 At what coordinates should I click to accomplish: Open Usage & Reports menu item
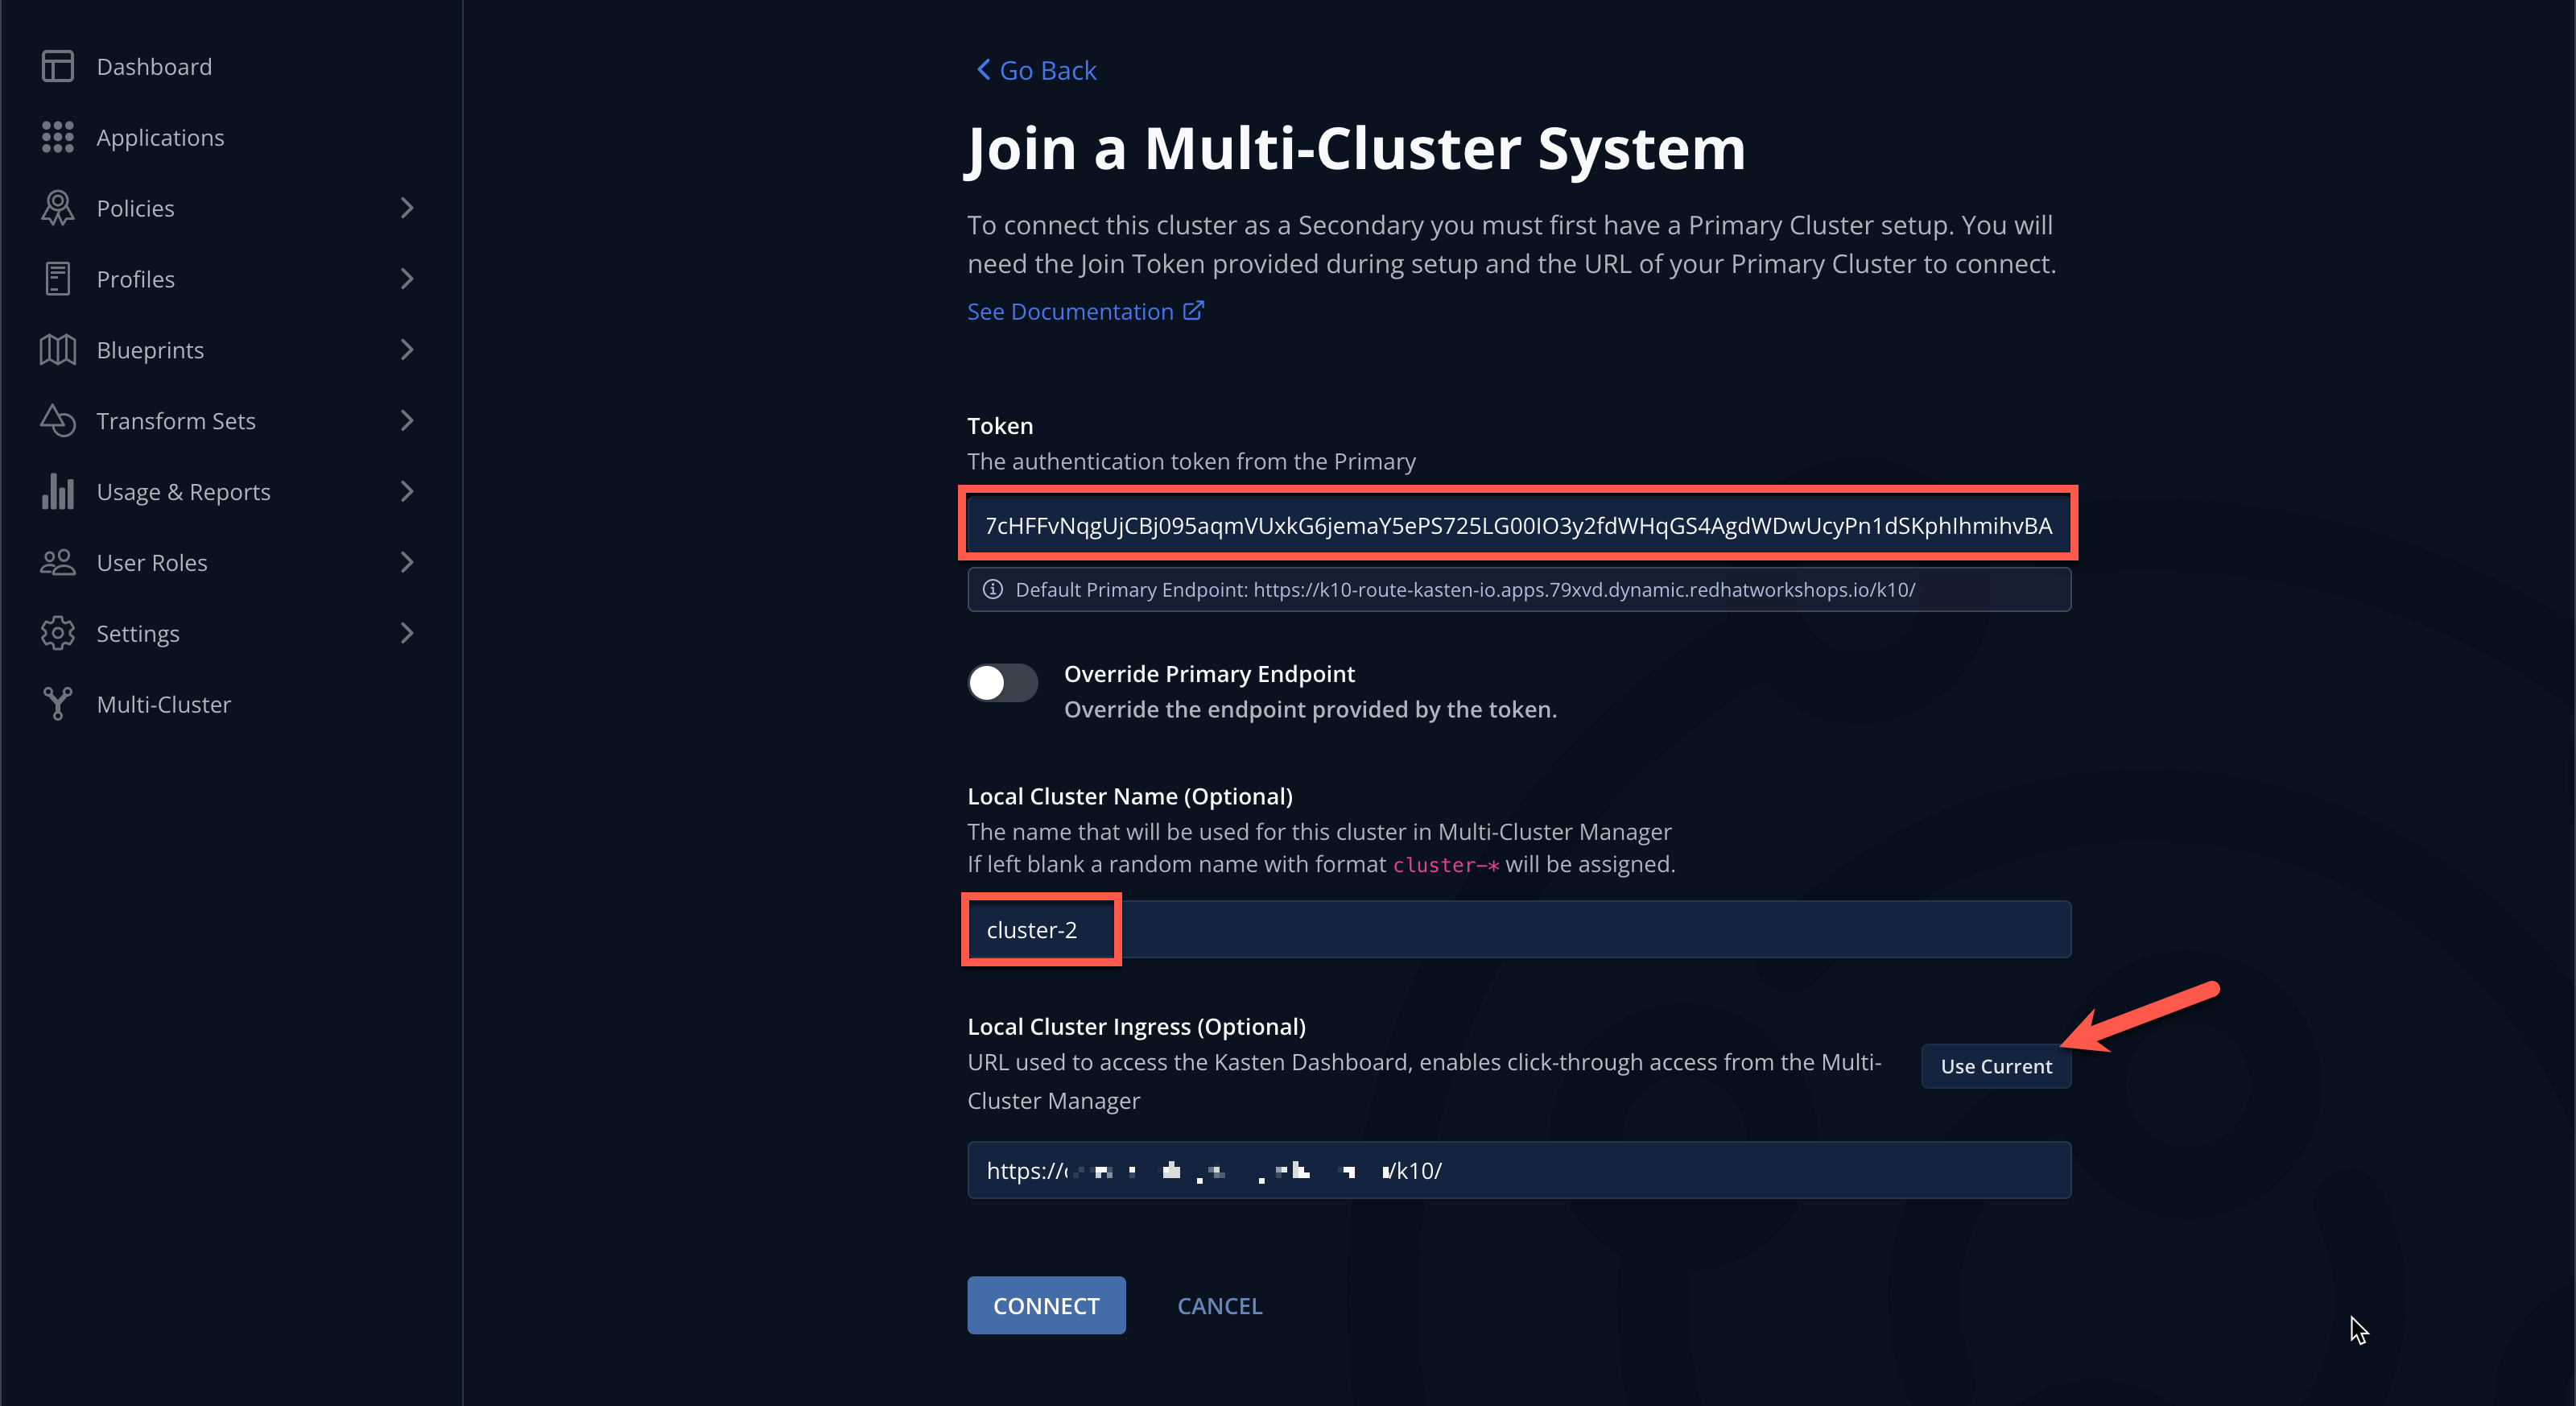183,492
